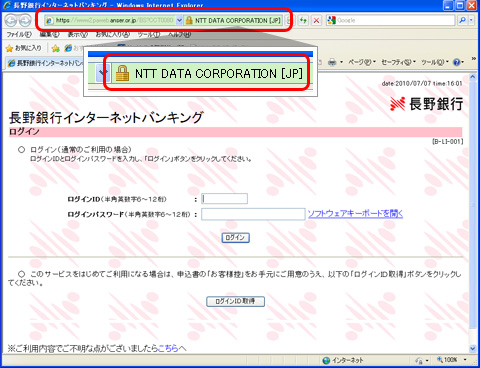Click the pink ログイン section header
The height and width of the screenshot is (368, 480).
tap(235, 132)
